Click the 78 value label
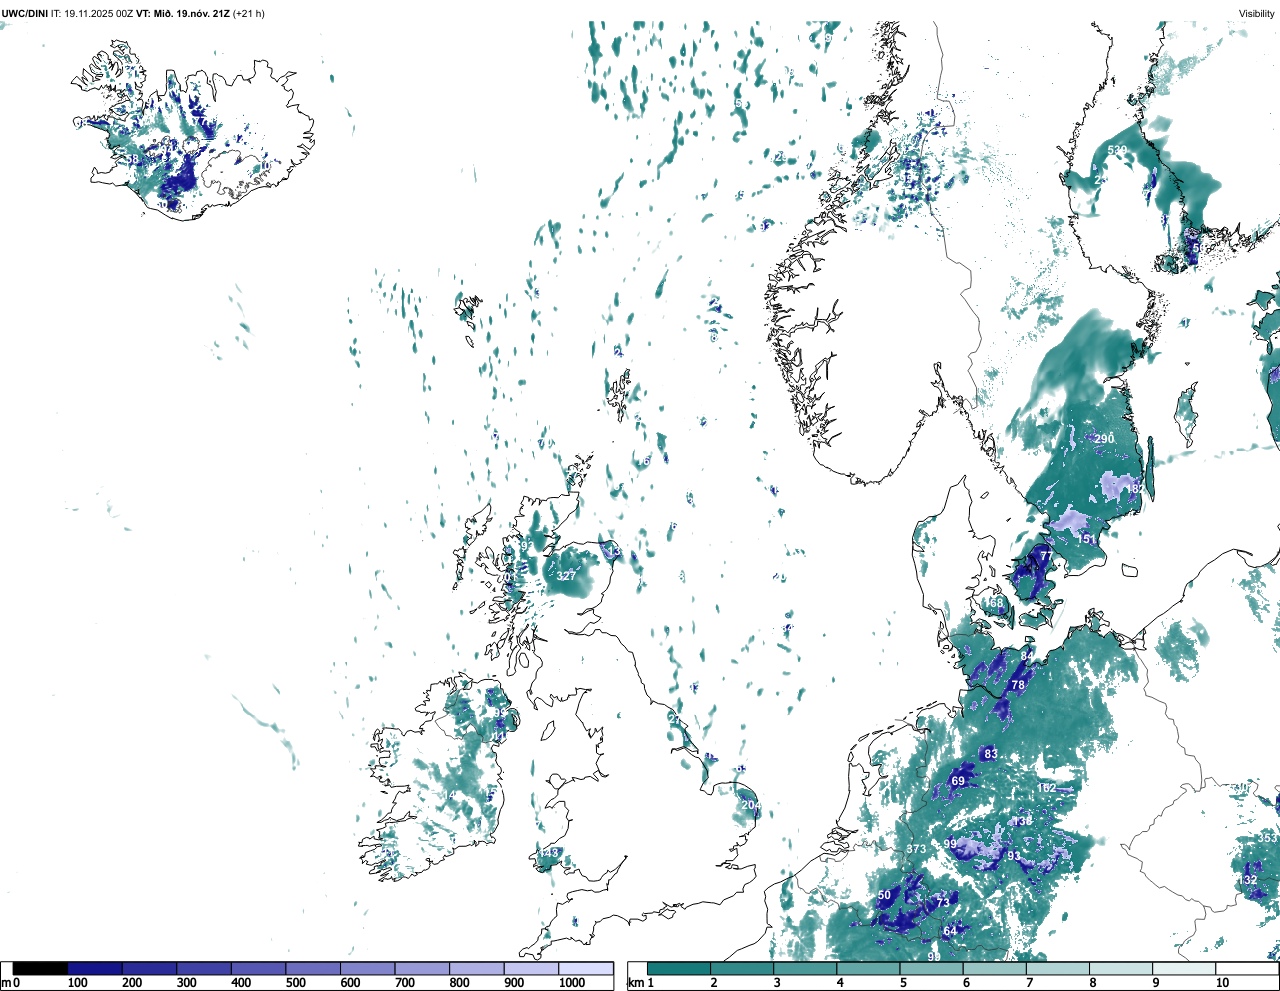This screenshot has width=1280, height=991. (1018, 685)
